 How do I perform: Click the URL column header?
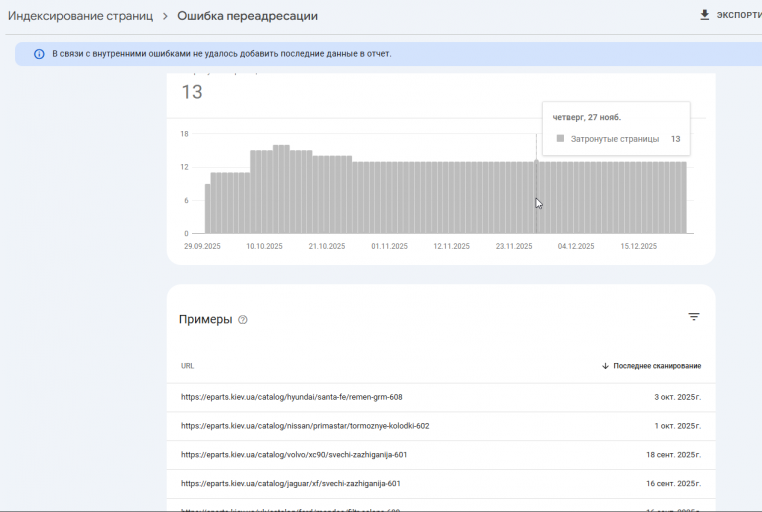point(187,366)
